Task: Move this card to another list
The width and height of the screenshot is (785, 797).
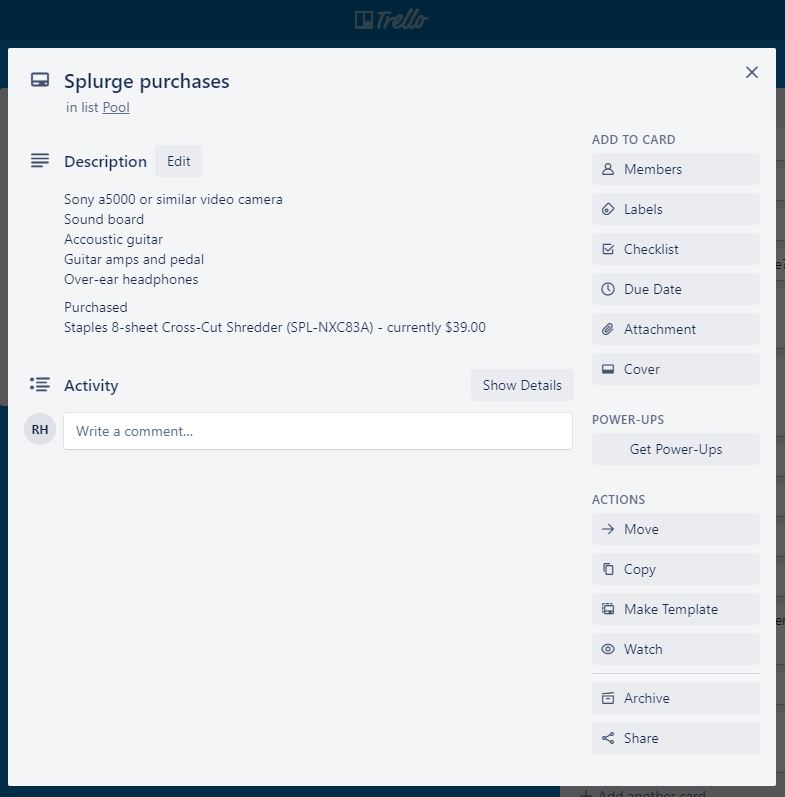Action: tap(675, 529)
